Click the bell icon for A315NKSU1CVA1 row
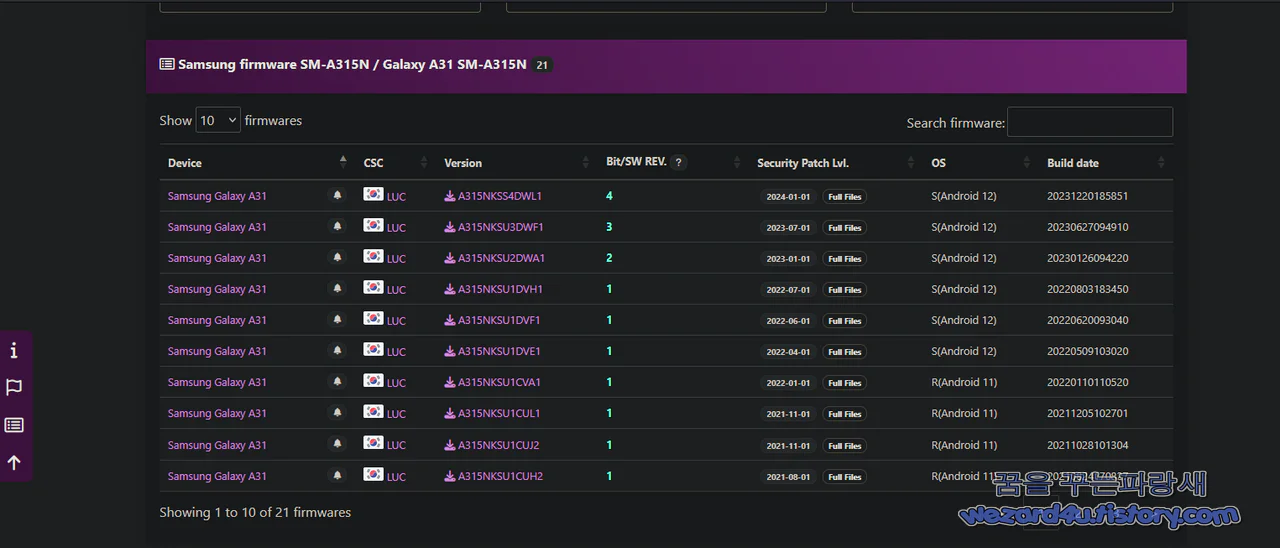The height and width of the screenshot is (548, 1280). click(x=337, y=382)
